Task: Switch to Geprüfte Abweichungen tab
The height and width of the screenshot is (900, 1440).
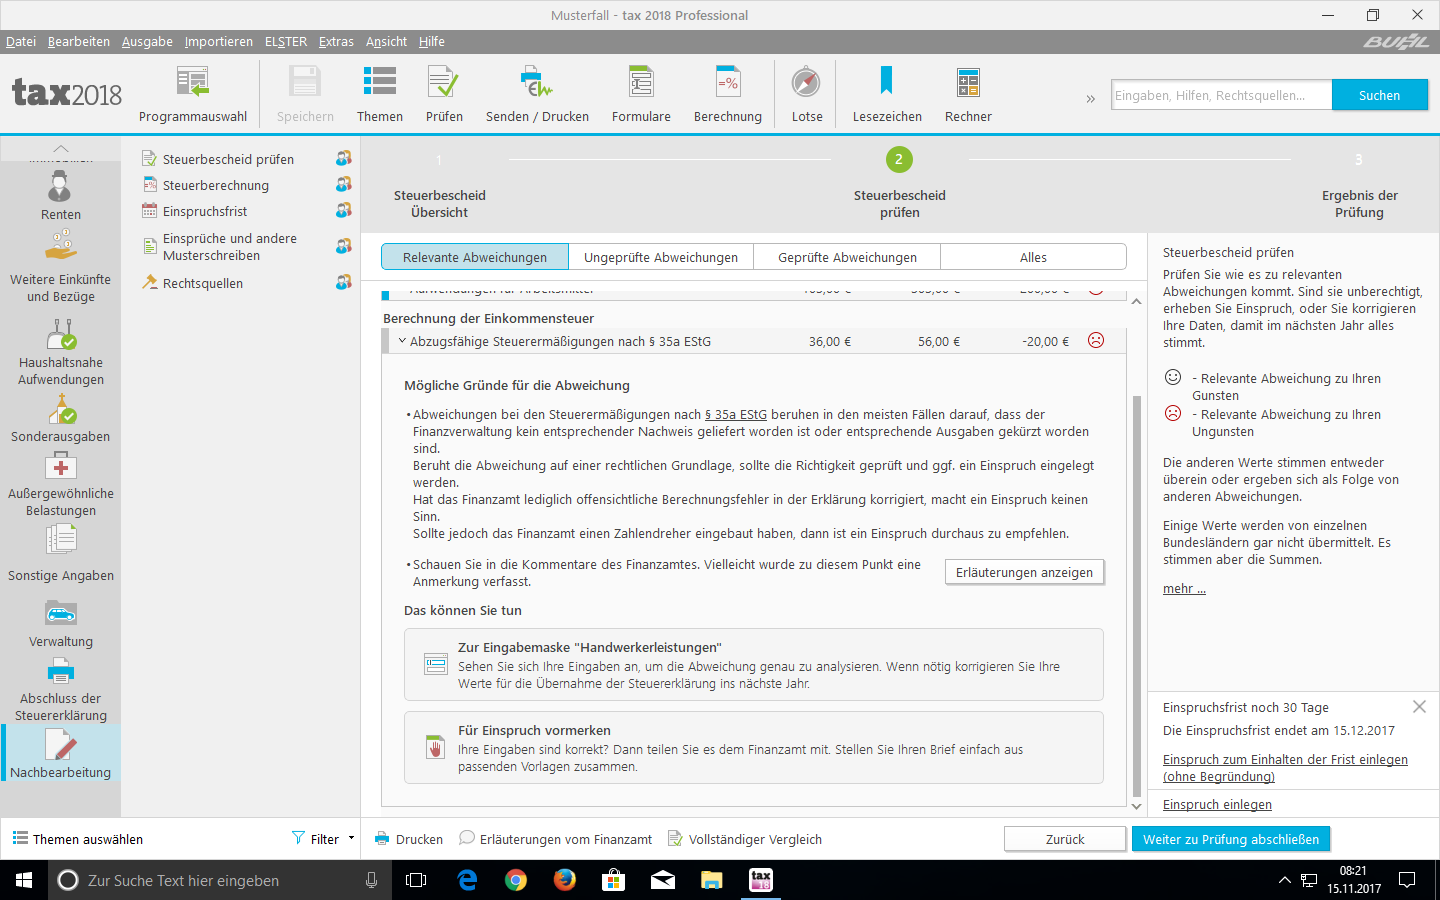Action: pos(847,257)
